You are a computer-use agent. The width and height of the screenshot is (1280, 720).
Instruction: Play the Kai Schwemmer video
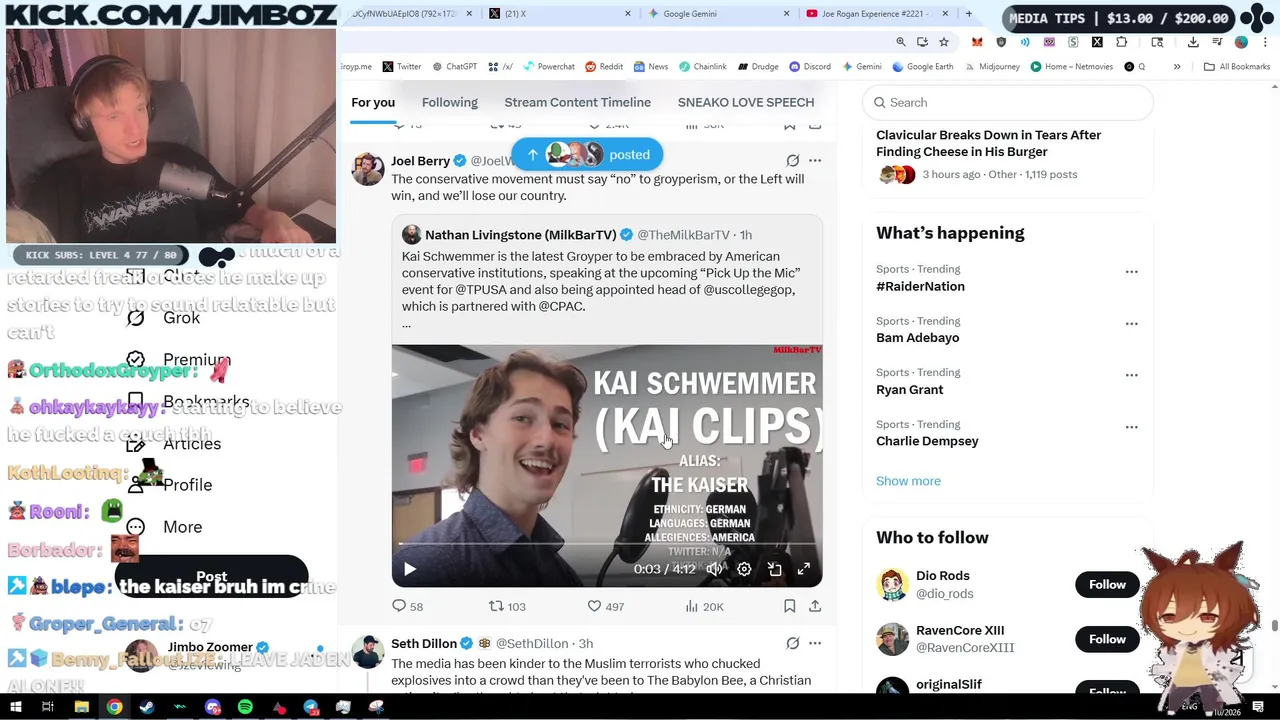(410, 569)
